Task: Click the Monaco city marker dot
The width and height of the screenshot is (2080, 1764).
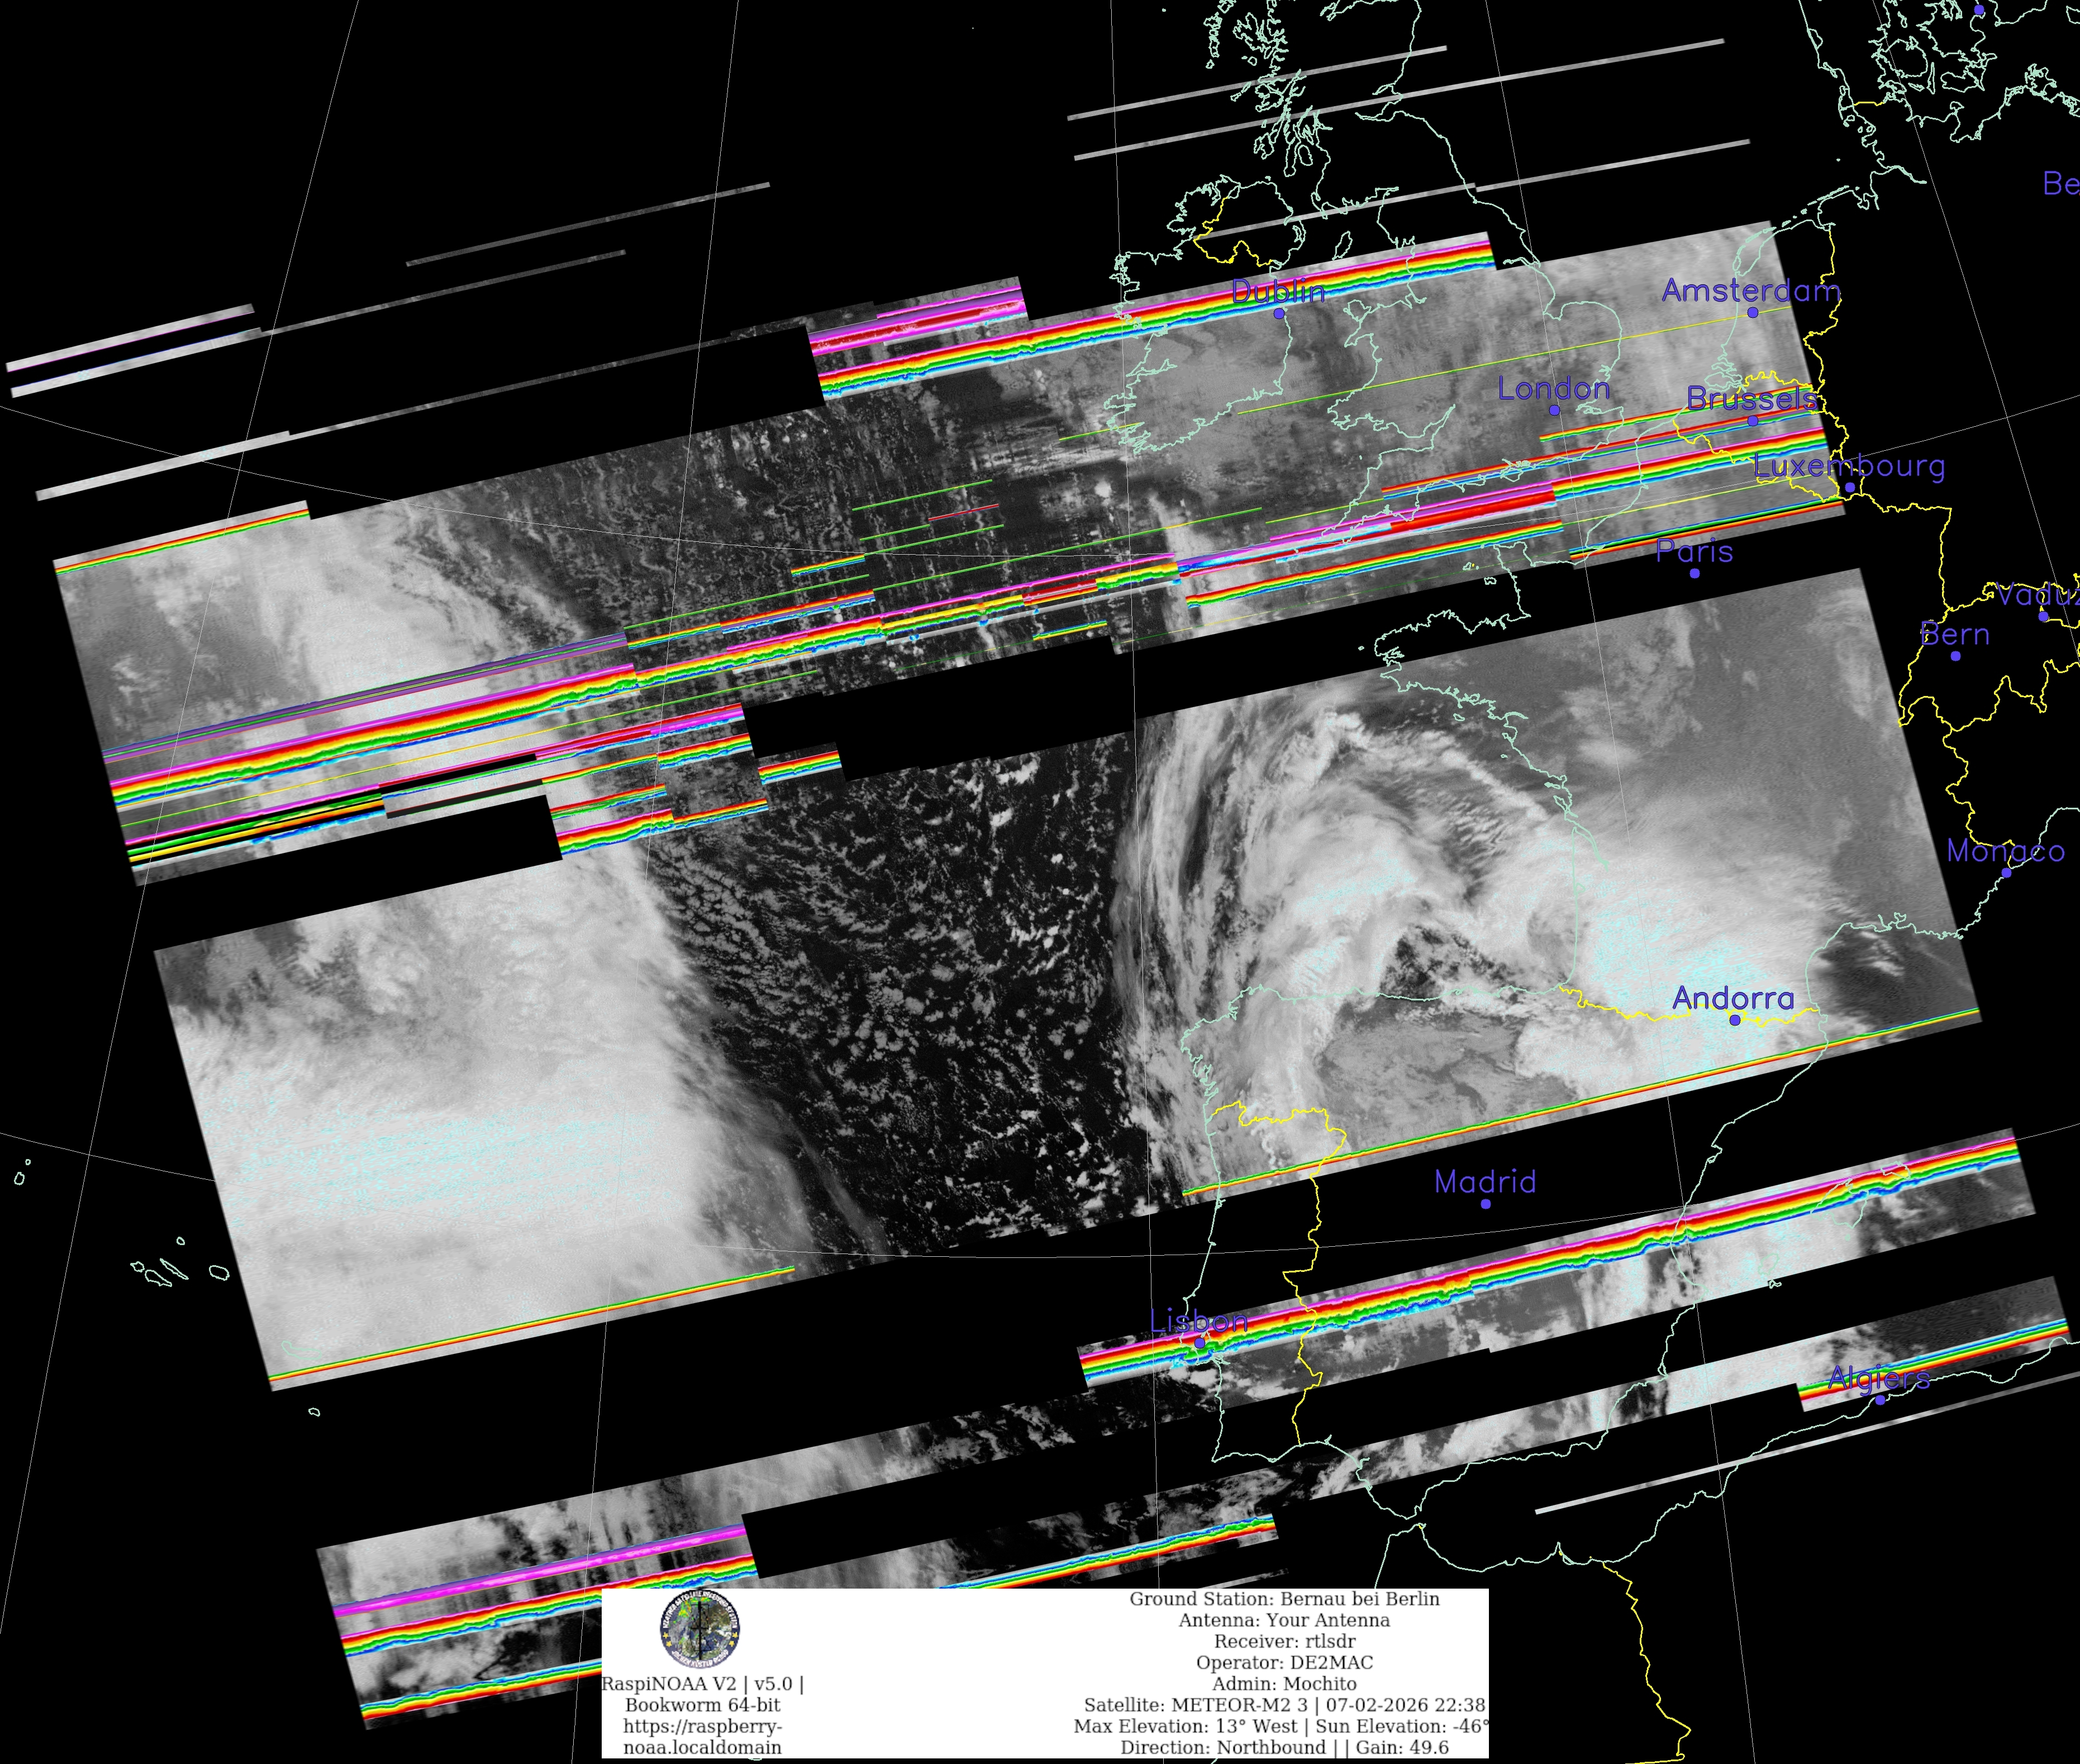Action: [2006, 873]
